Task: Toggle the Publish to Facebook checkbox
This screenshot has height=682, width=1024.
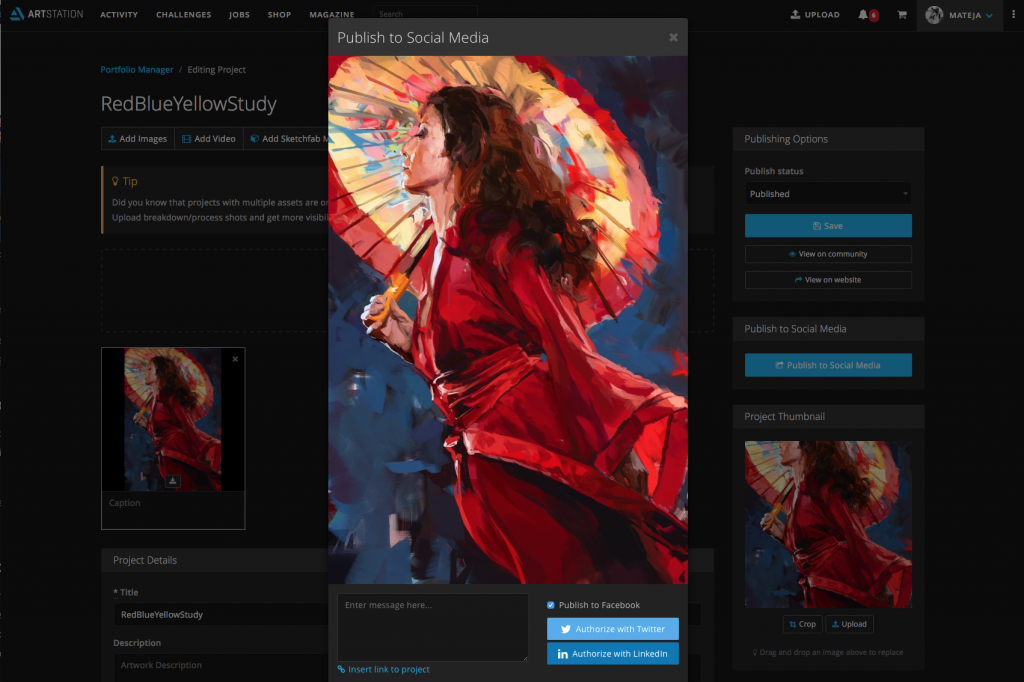Action: (551, 605)
